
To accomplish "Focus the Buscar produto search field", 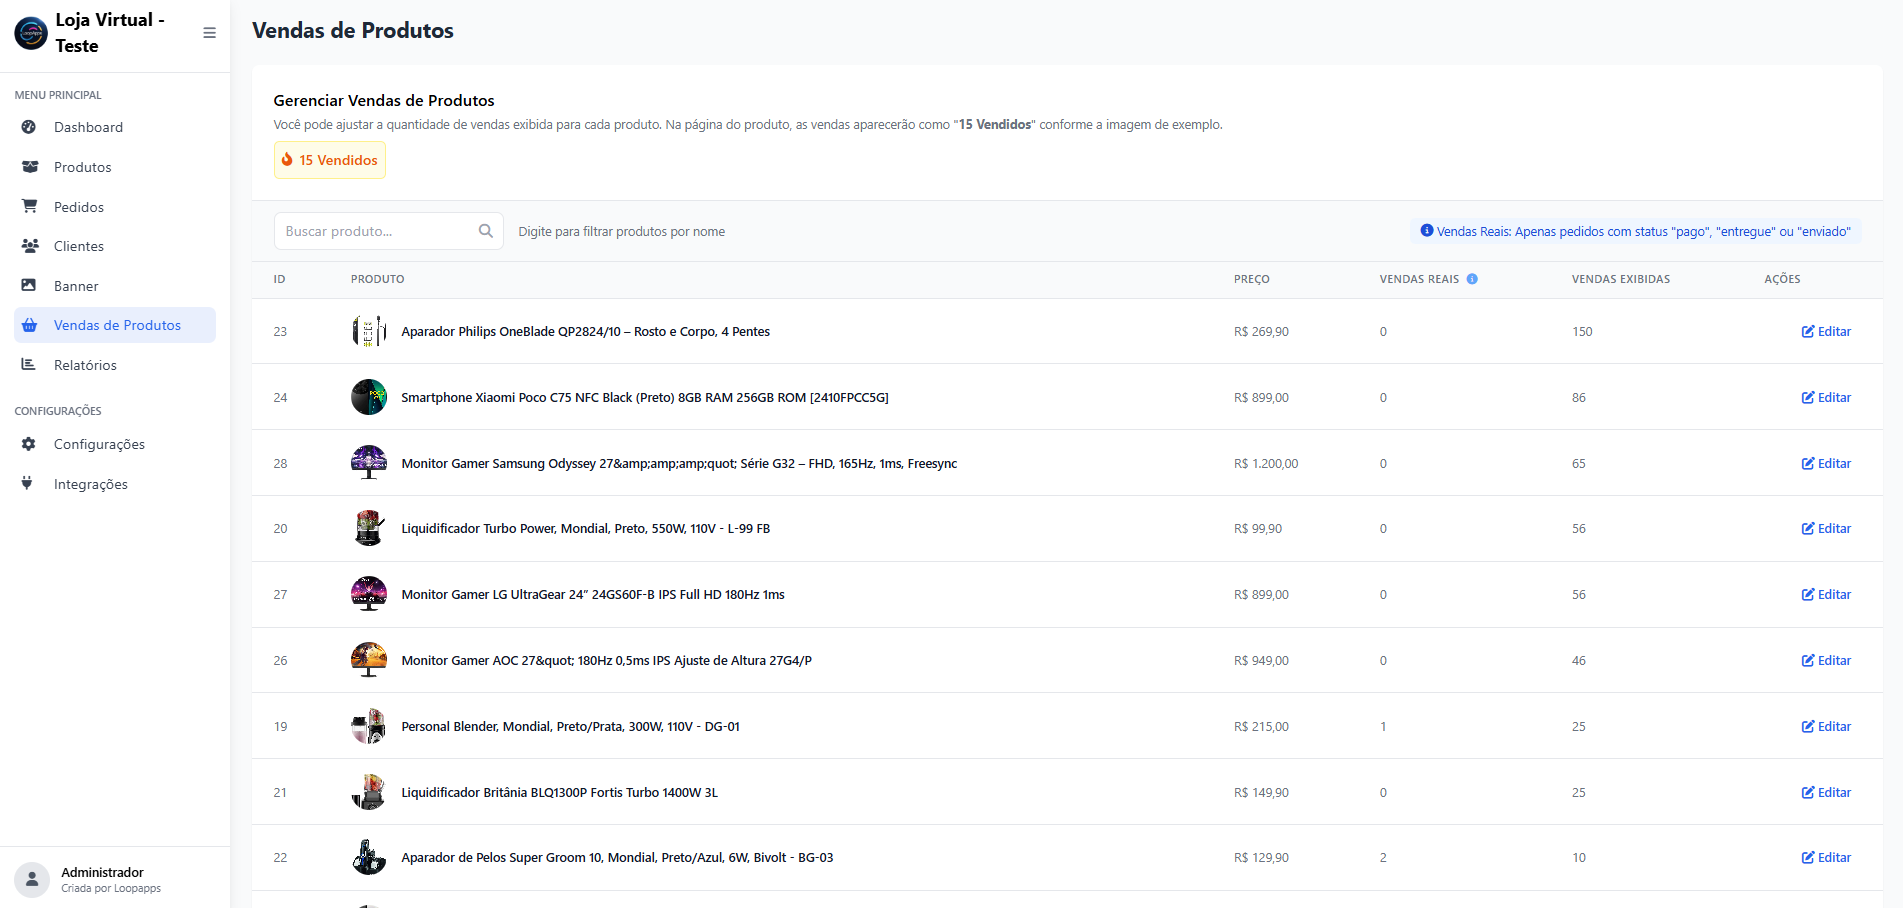I will pyautogui.click(x=378, y=231).
